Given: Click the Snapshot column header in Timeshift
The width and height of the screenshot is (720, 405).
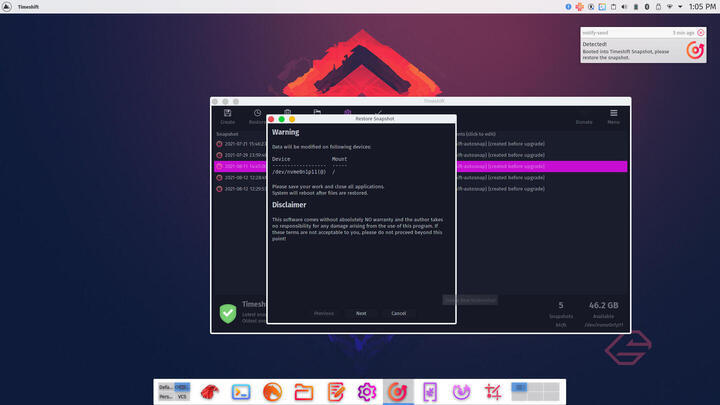Looking at the screenshot, I should [x=227, y=134].
